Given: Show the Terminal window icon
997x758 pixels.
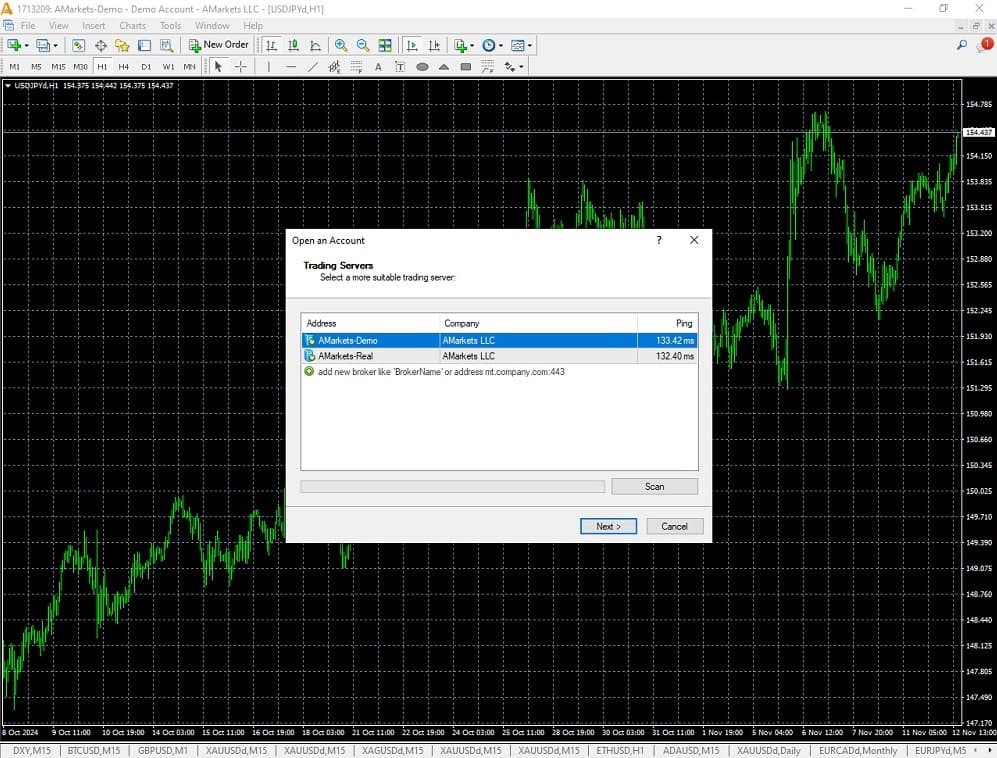Looking at the screenshot, I should (144, 45).
